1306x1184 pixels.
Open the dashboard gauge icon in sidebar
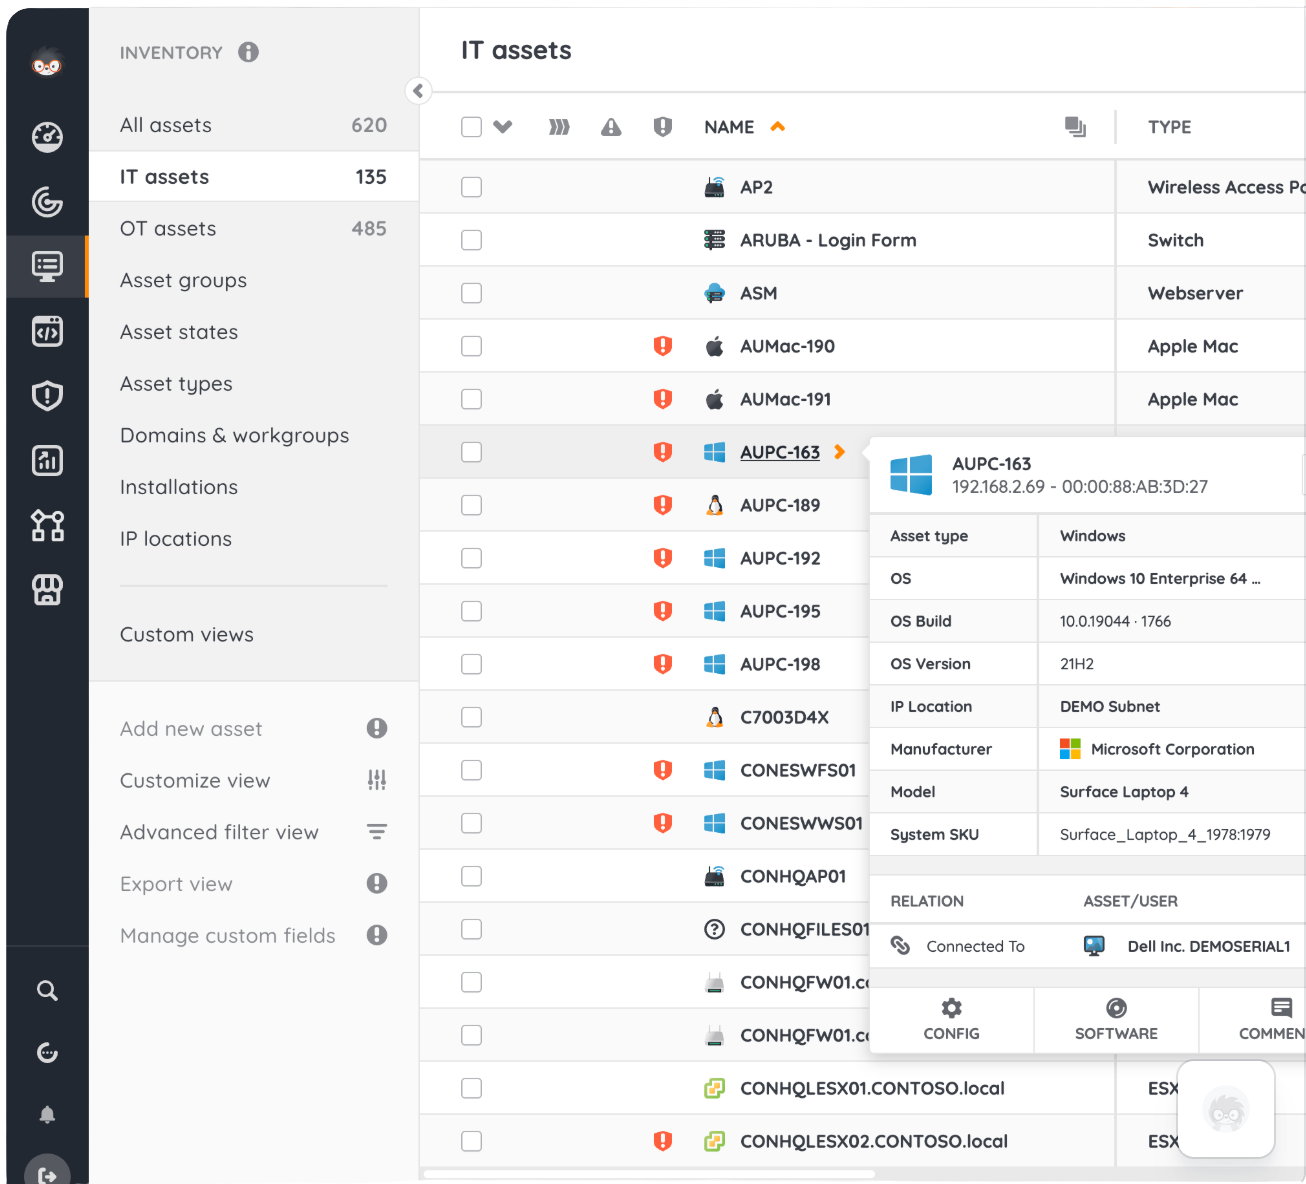click(47, 137)
